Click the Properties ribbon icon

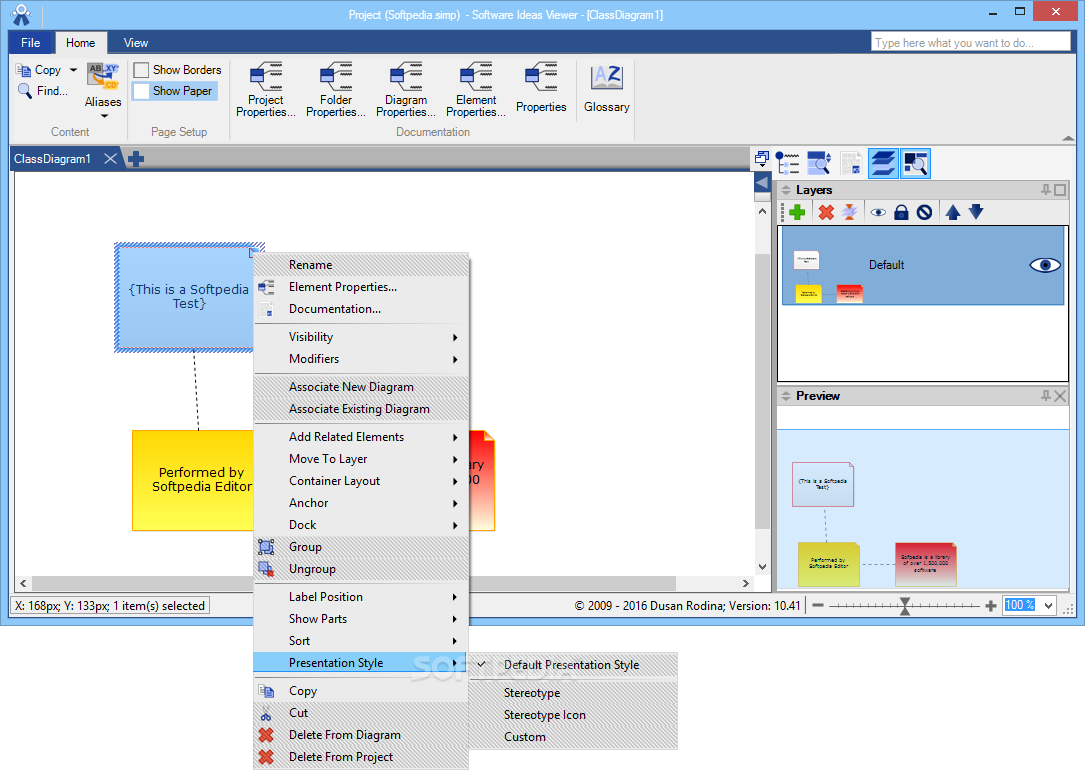click(541, 87)
